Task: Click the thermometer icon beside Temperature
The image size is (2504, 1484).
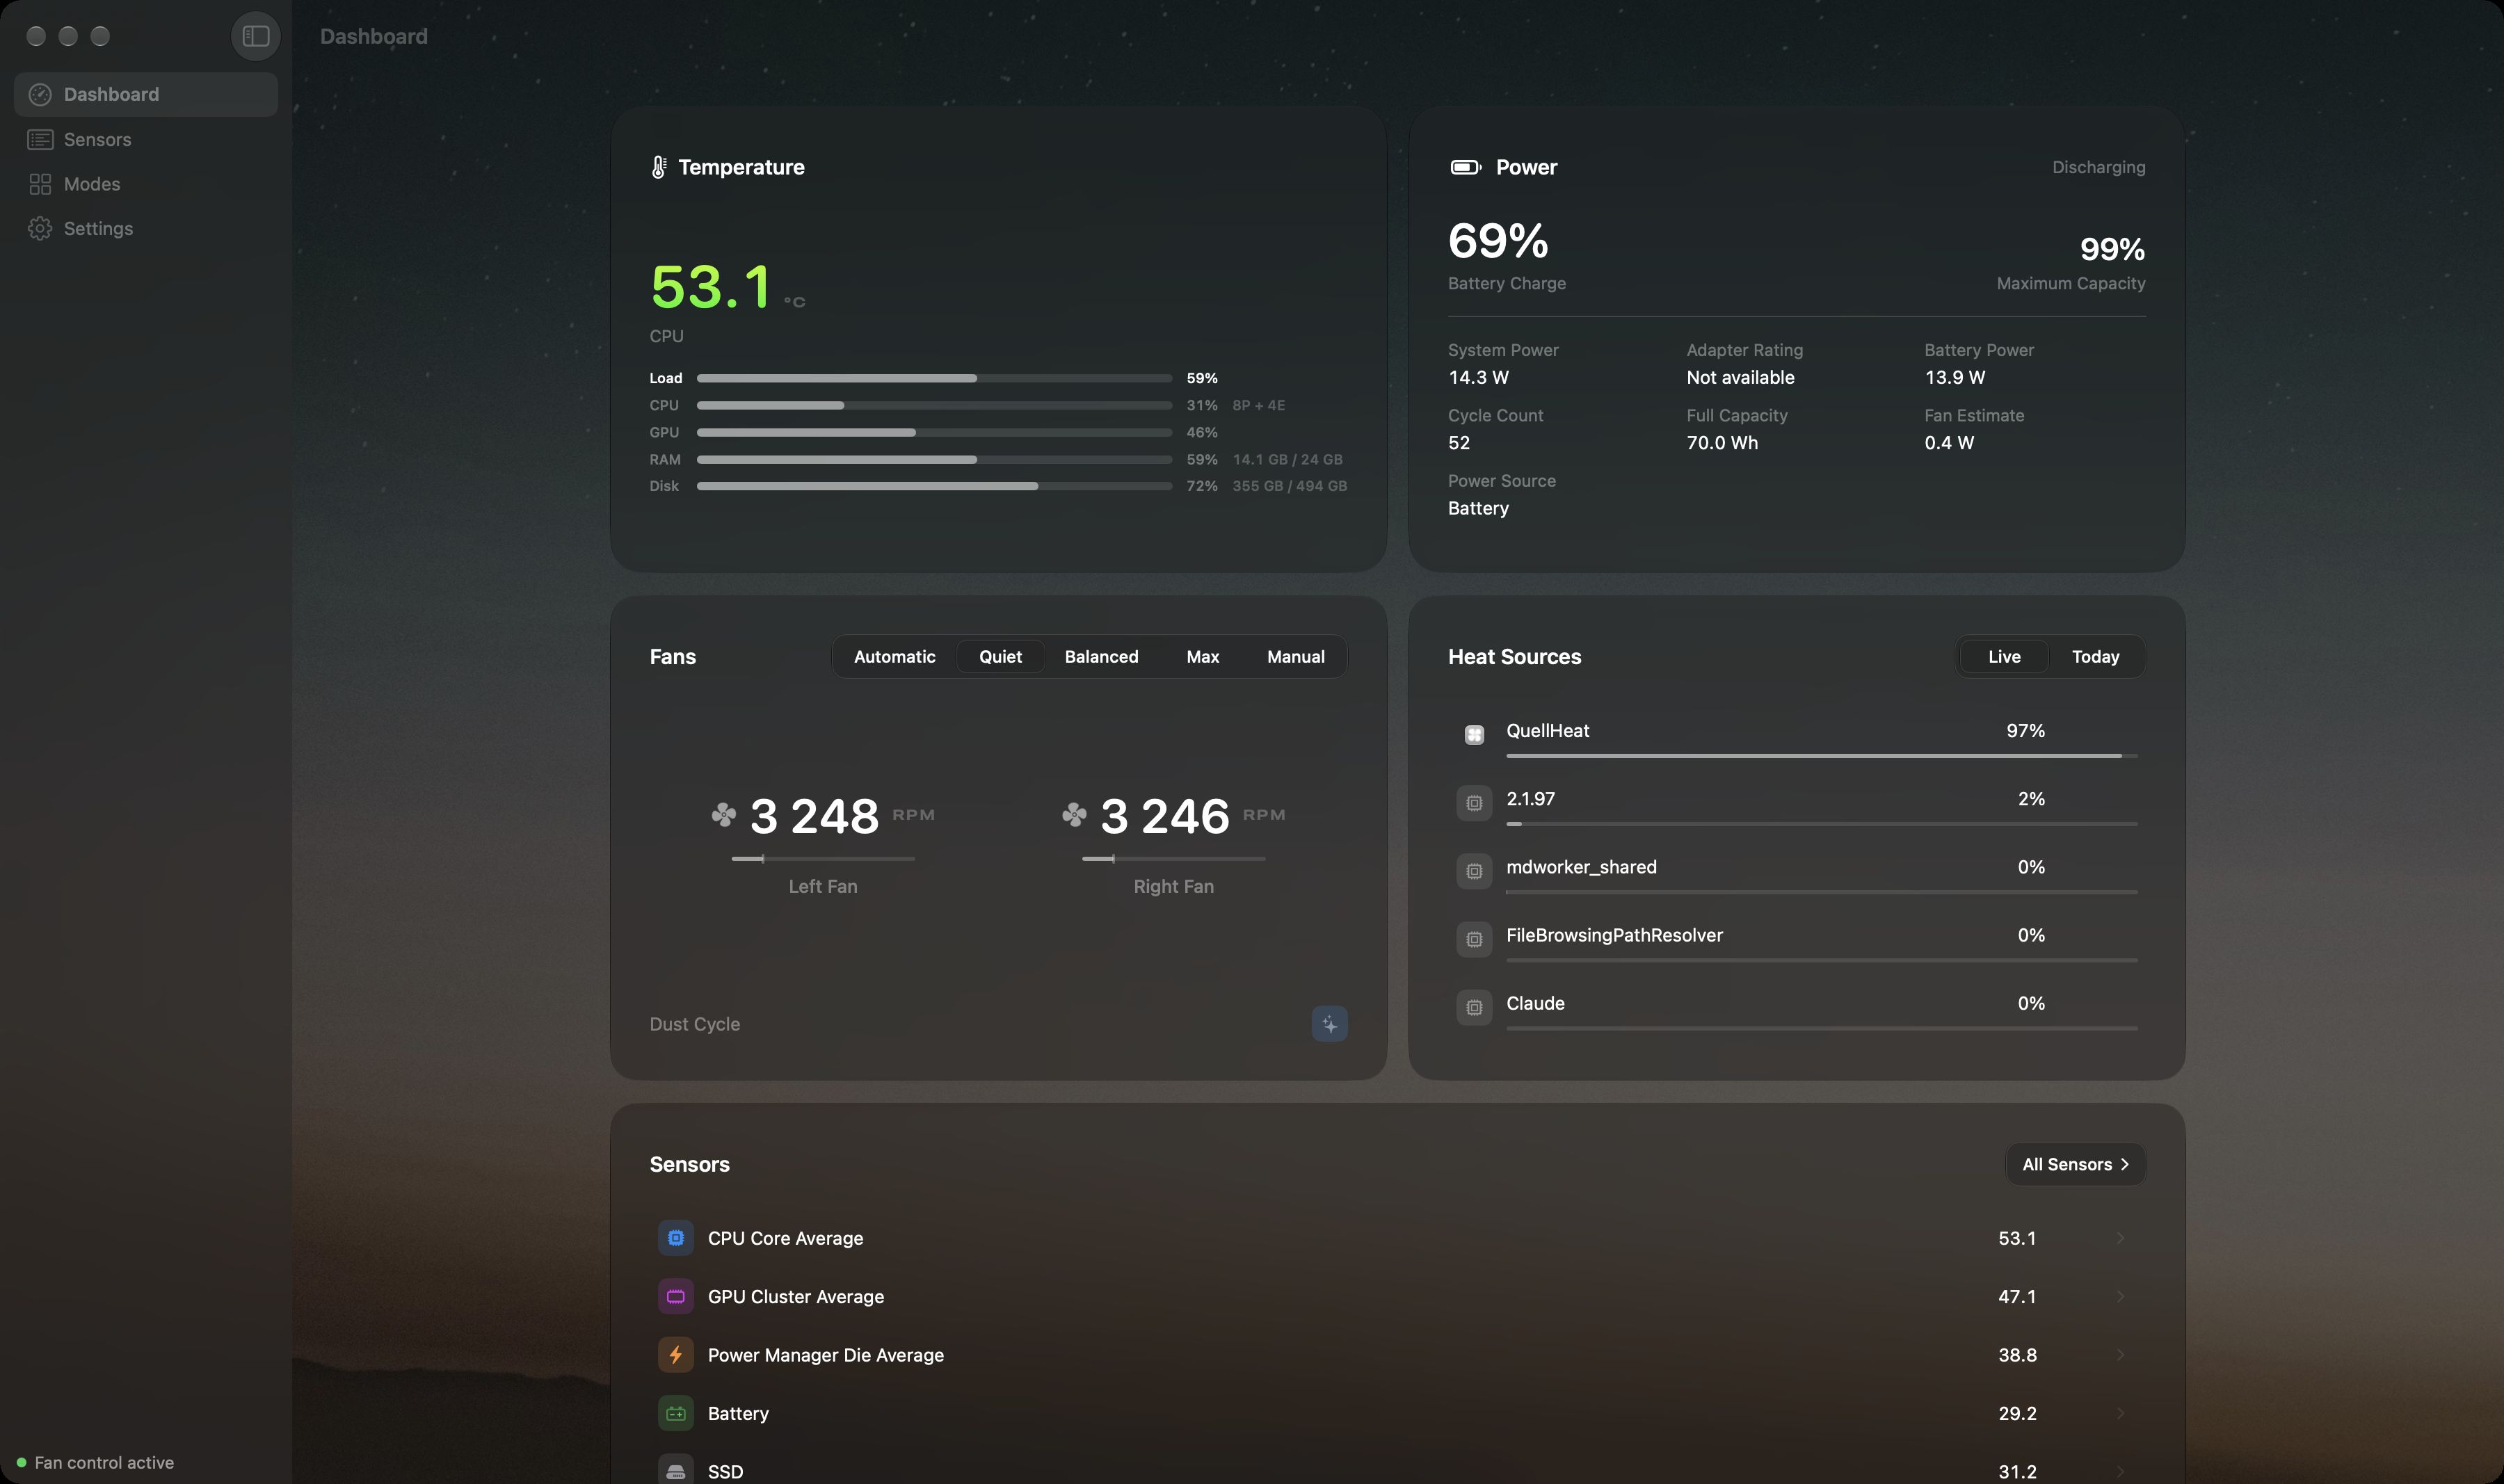Action: click(658, 167)
